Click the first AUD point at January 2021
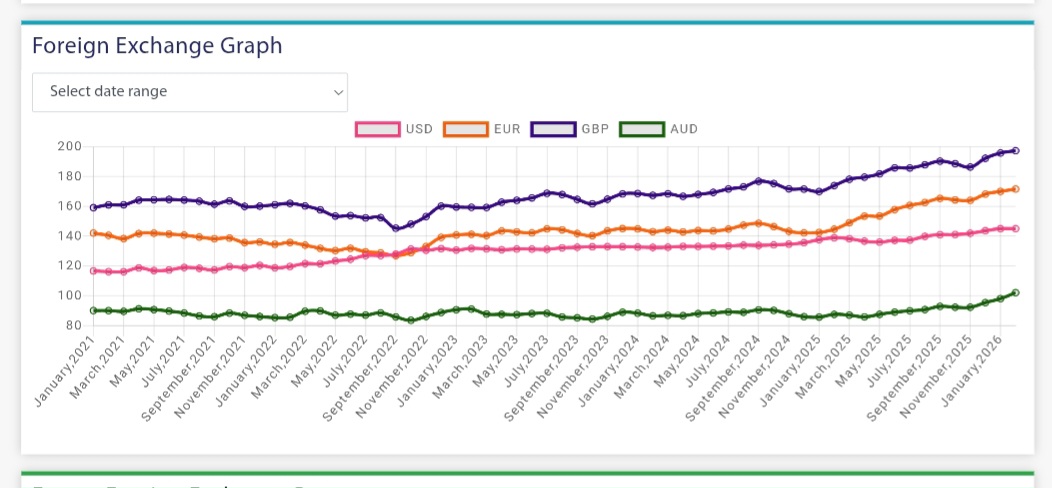This screenshot has height=488, width=1052. (94, 310)
